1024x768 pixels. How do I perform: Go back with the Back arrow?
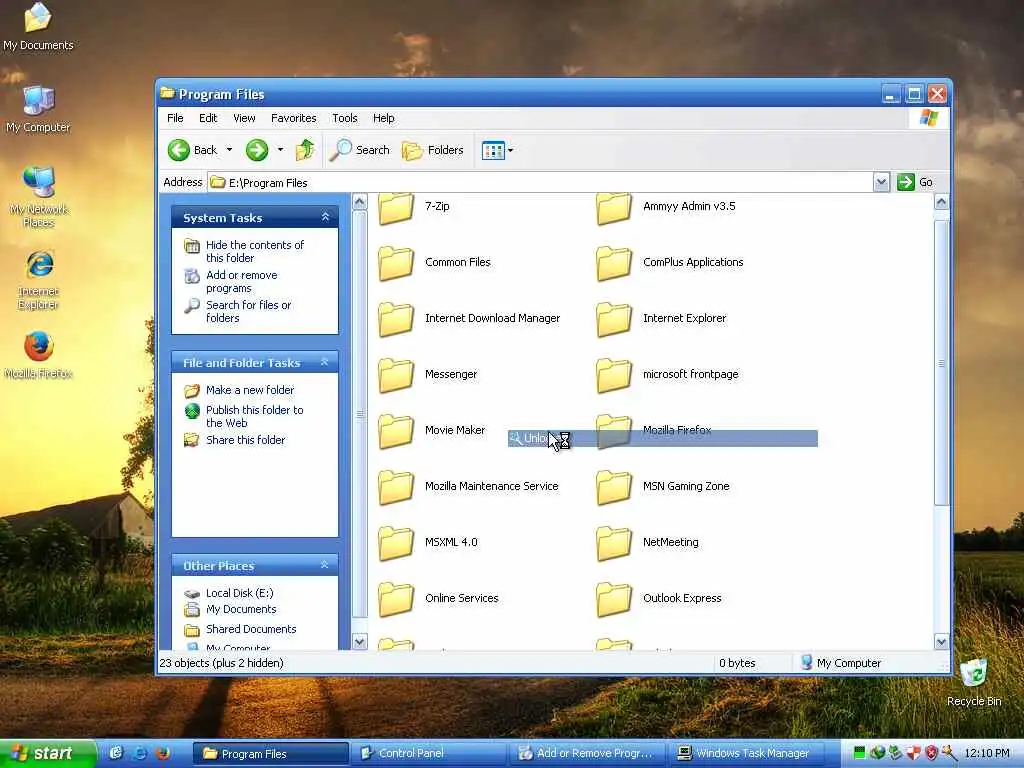tap(192, 150)
